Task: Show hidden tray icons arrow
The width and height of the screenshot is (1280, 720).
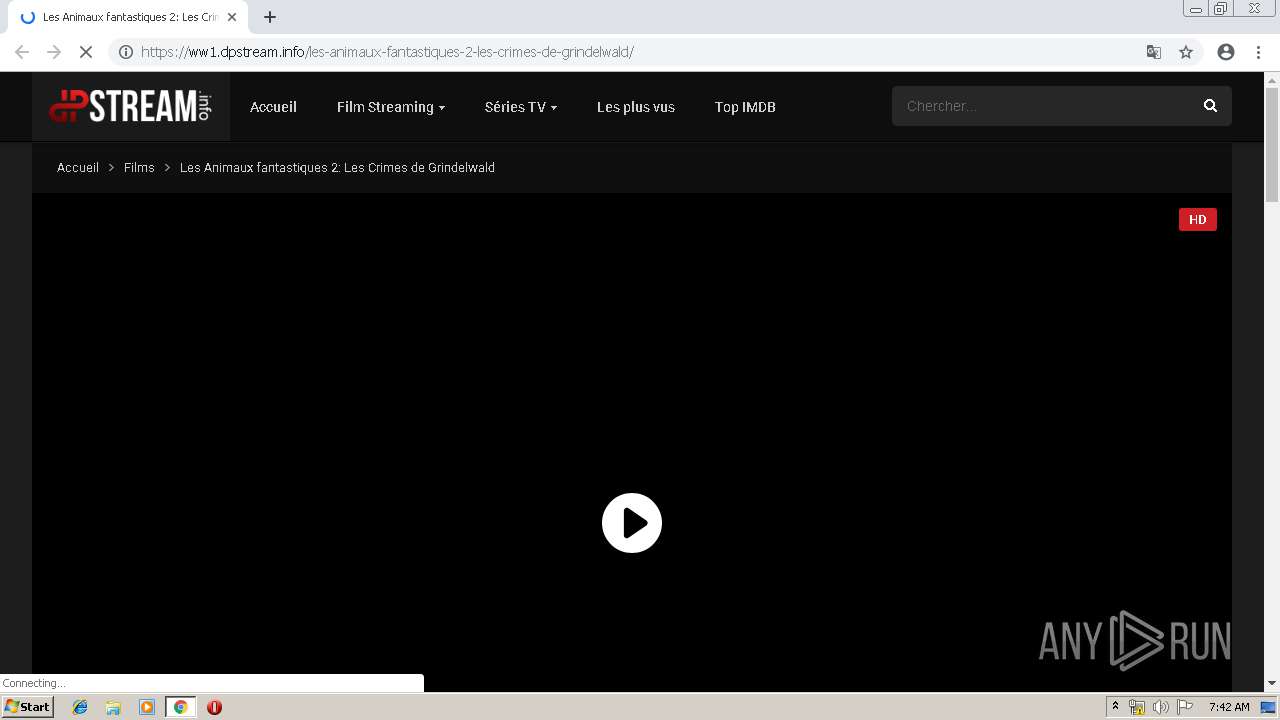Action: point(1116,707)
